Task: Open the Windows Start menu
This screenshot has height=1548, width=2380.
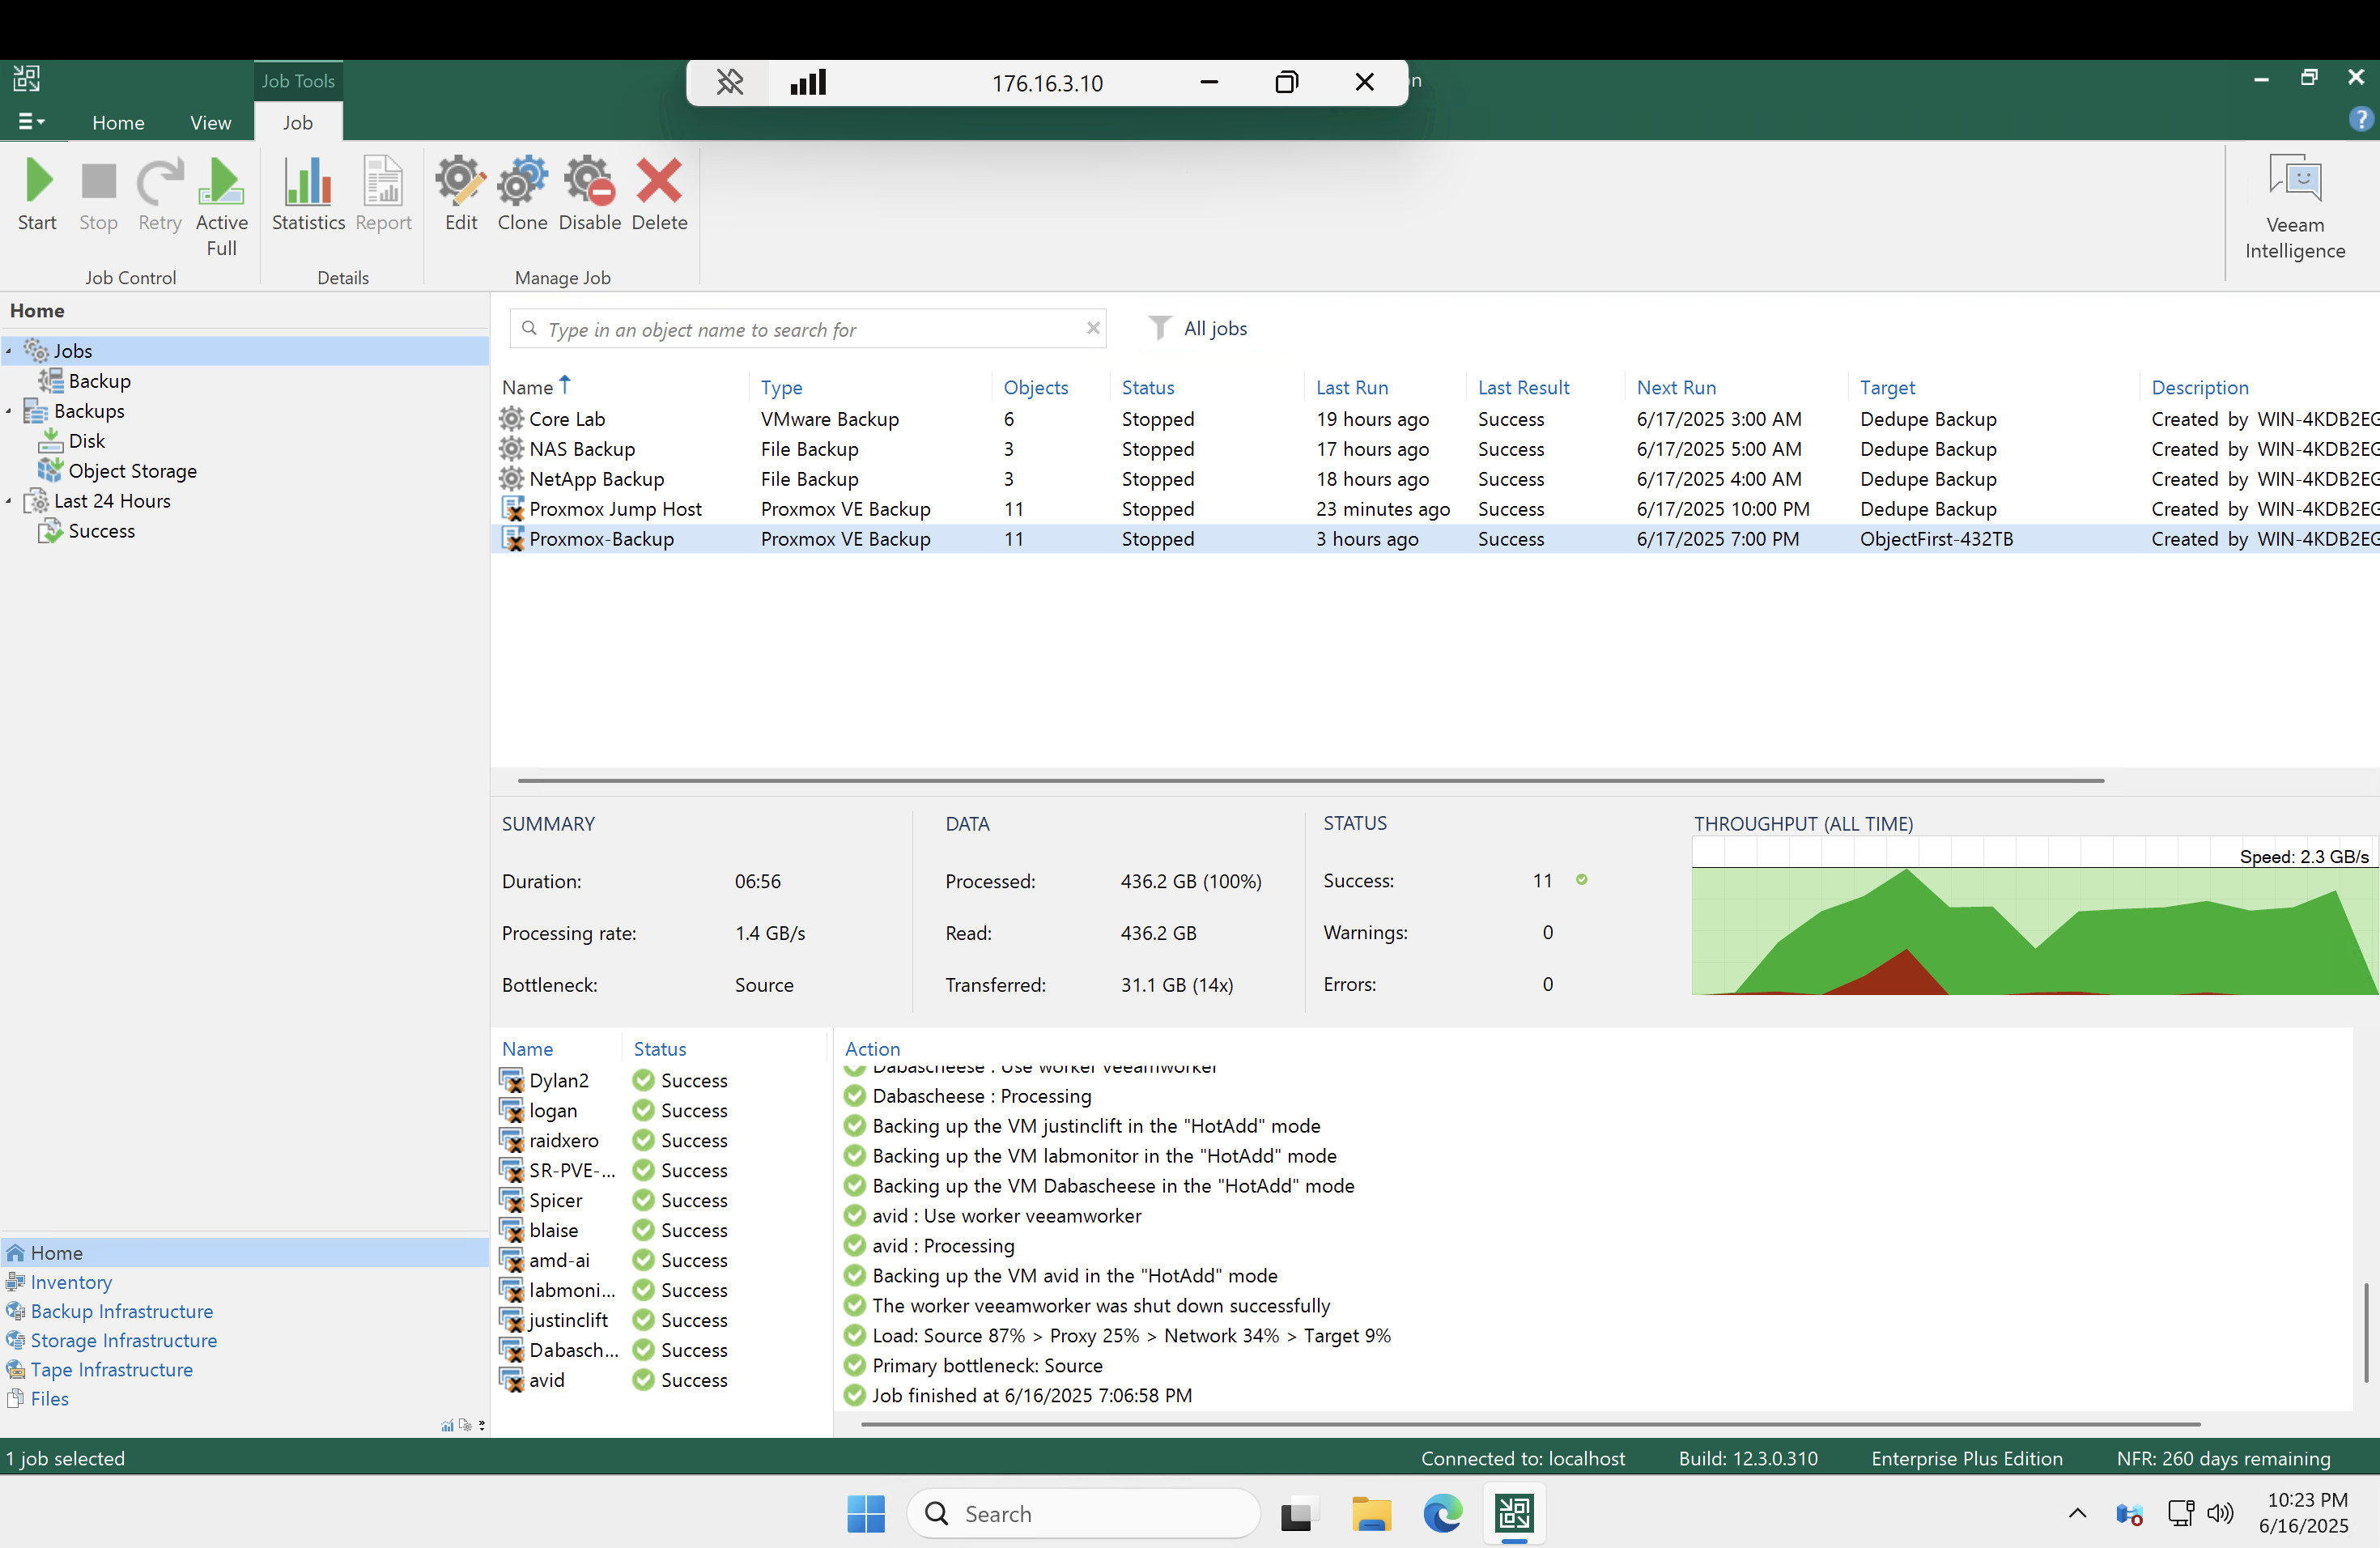Action: pos(866,1514)
